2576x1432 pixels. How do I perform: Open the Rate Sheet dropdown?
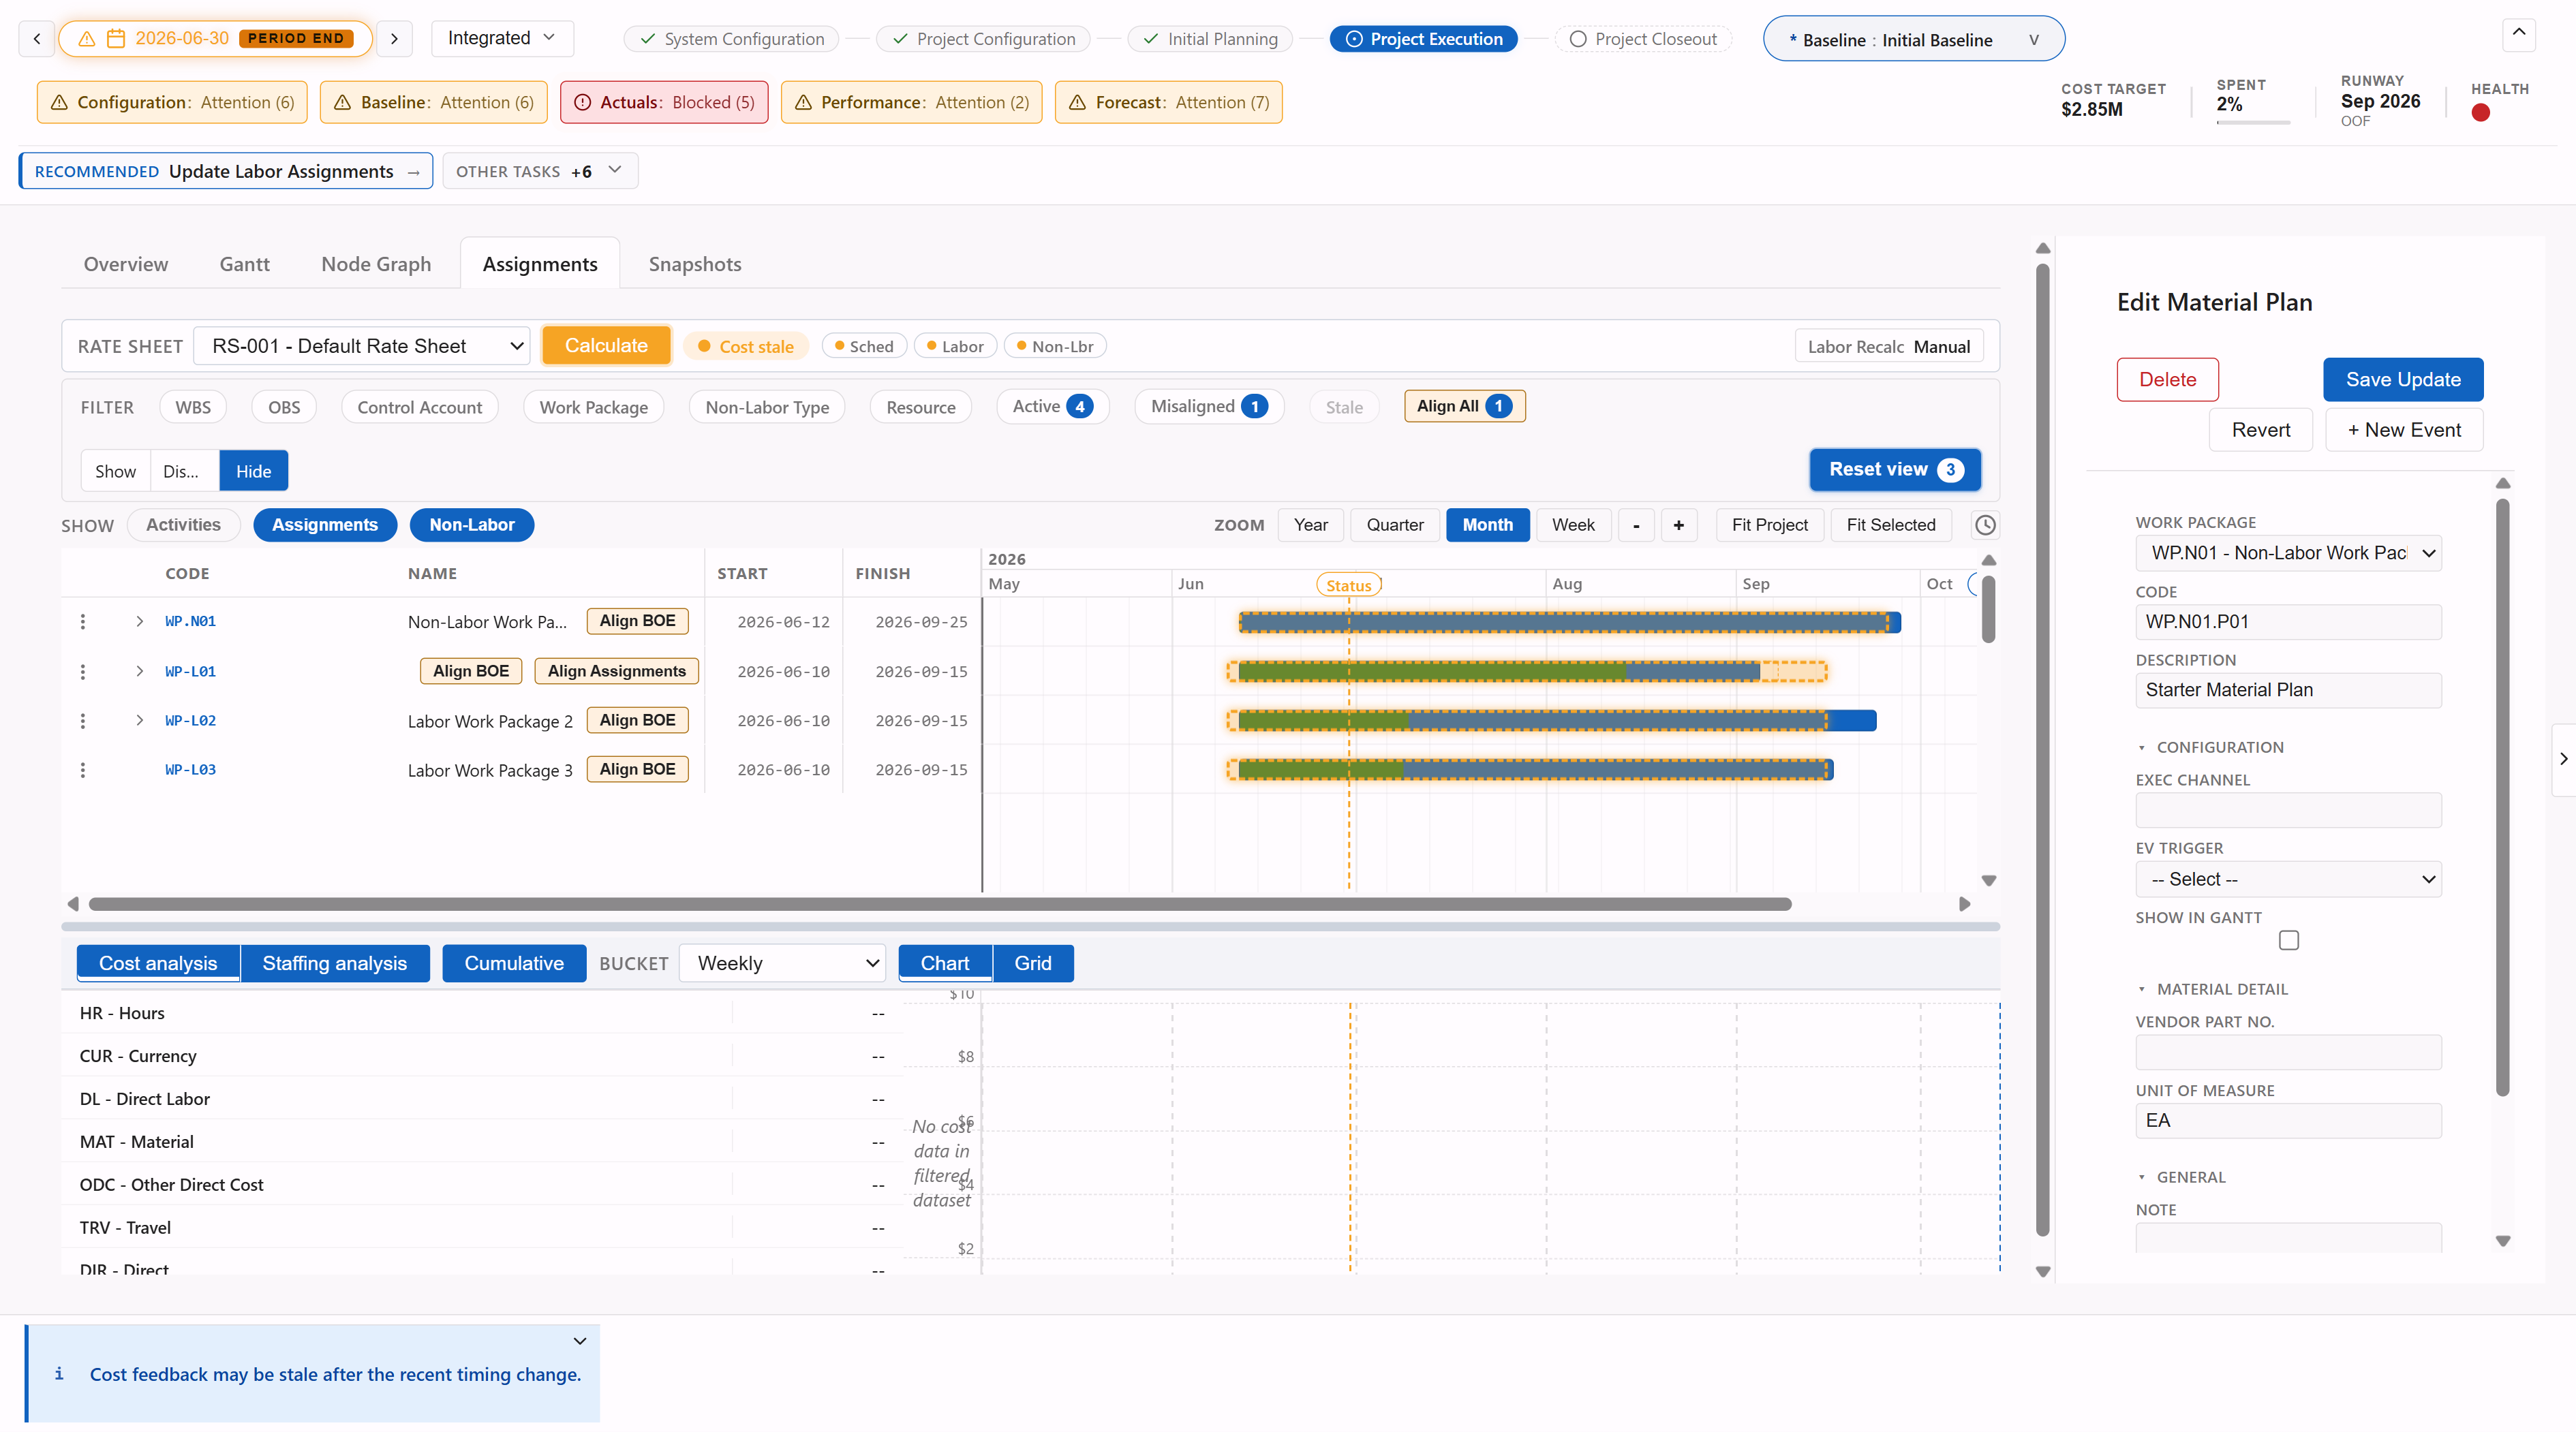(x=362, y=346)
